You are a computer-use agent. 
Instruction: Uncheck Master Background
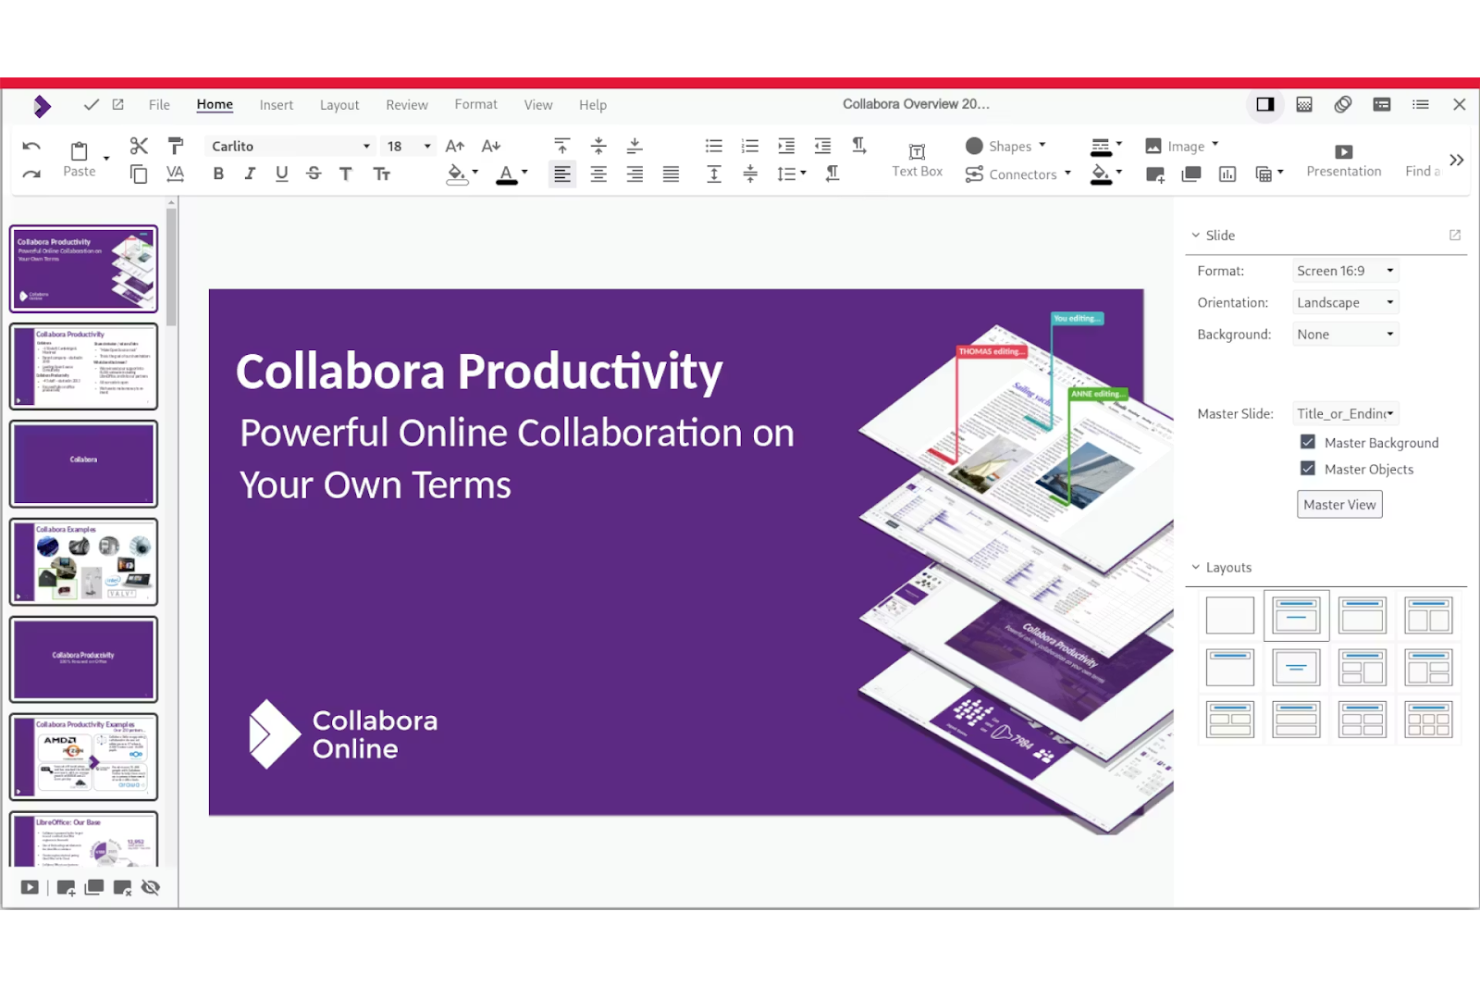click(x=1307, y=442)
